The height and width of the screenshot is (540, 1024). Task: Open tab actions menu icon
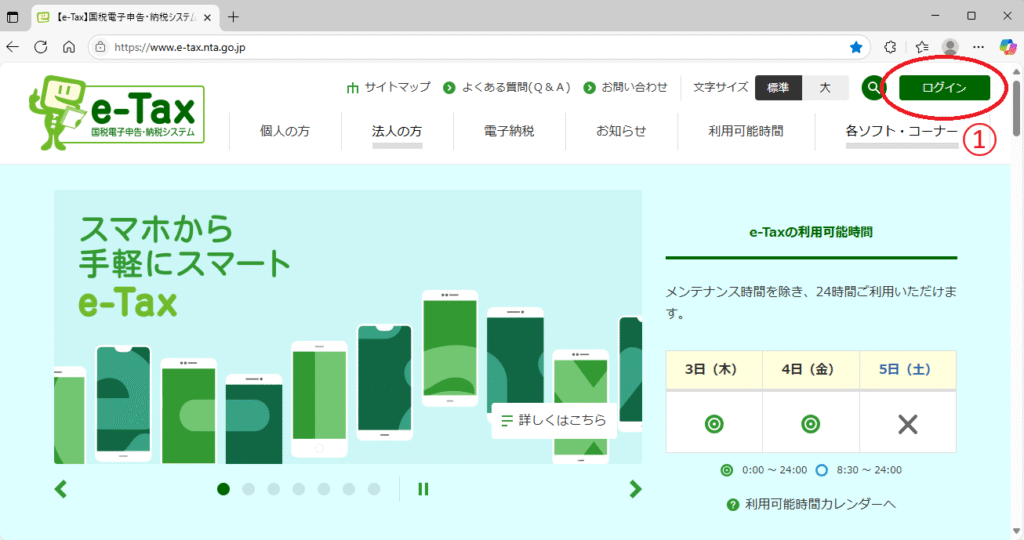[x=12, y=17]
